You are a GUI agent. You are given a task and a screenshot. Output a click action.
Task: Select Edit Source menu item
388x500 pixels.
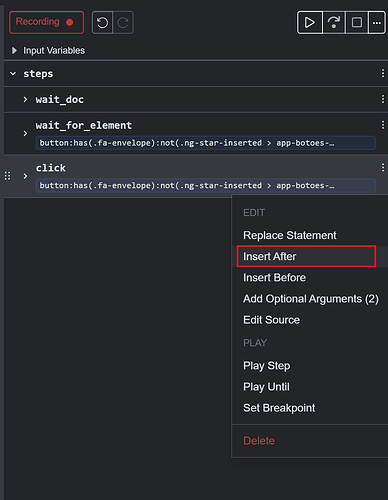(x=271, y=320)
